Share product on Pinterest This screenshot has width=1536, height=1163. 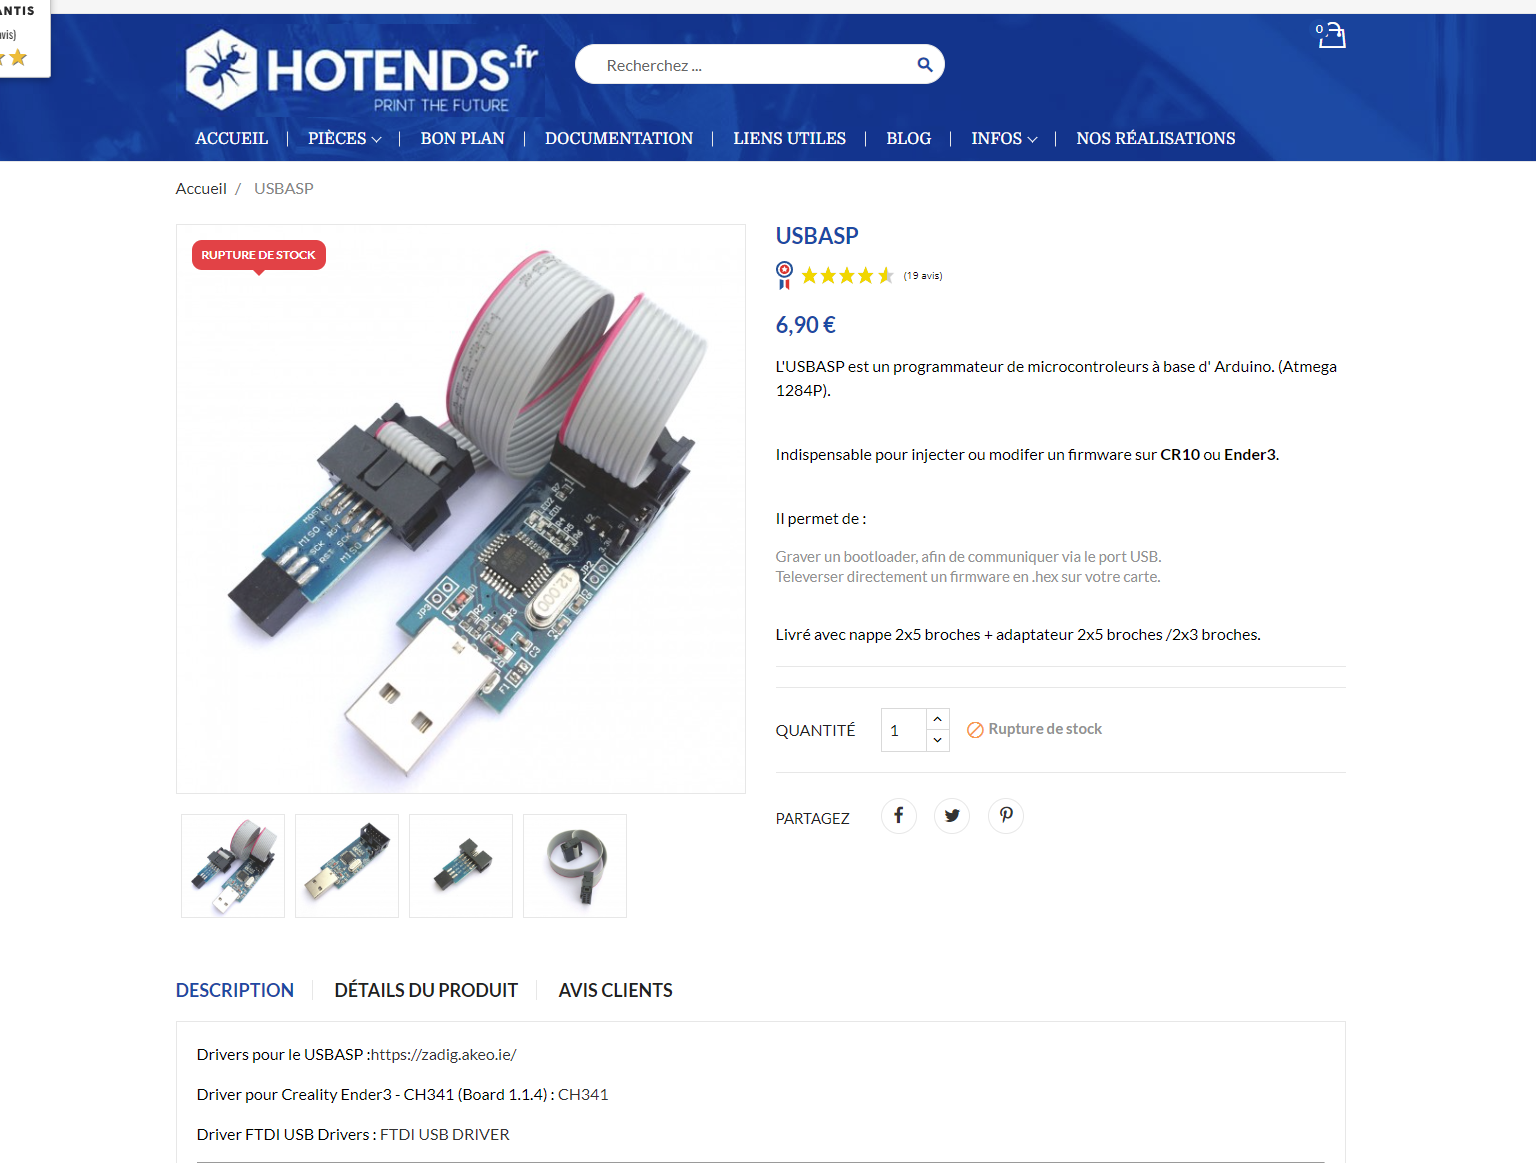coord(1006,816)
